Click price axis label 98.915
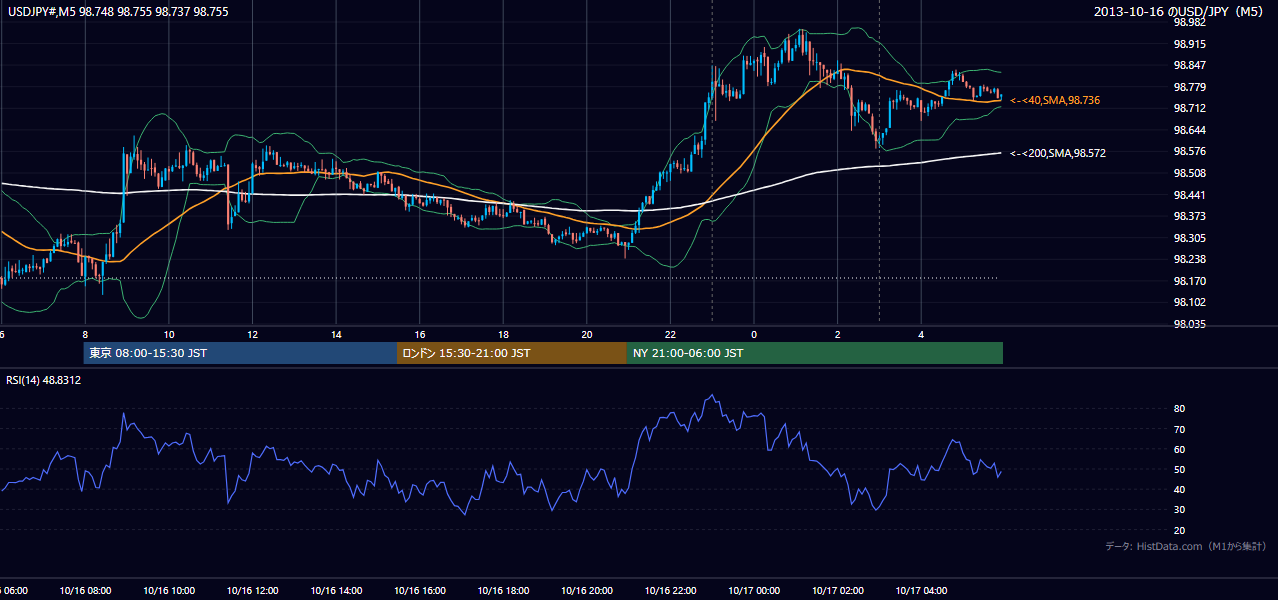1278x600 pixels. pos(1189,44)
